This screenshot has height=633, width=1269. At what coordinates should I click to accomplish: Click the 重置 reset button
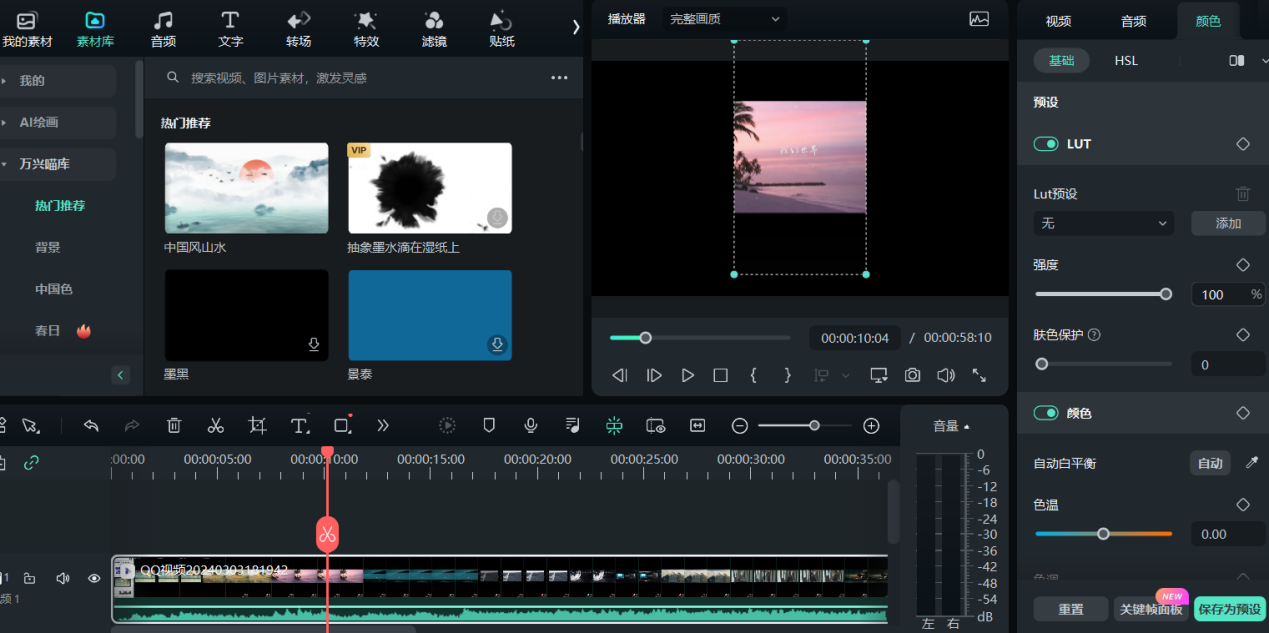(x=1070, y=609)
